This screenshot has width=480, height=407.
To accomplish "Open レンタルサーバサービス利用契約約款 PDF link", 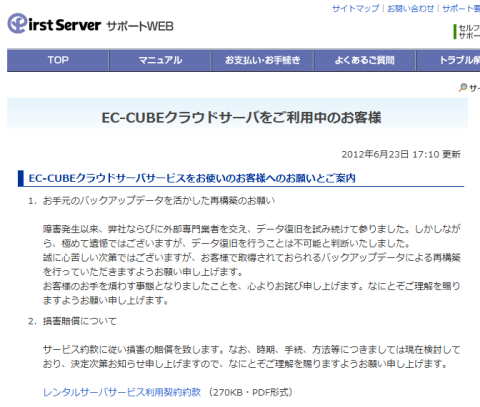I will (x=122, y=392).
